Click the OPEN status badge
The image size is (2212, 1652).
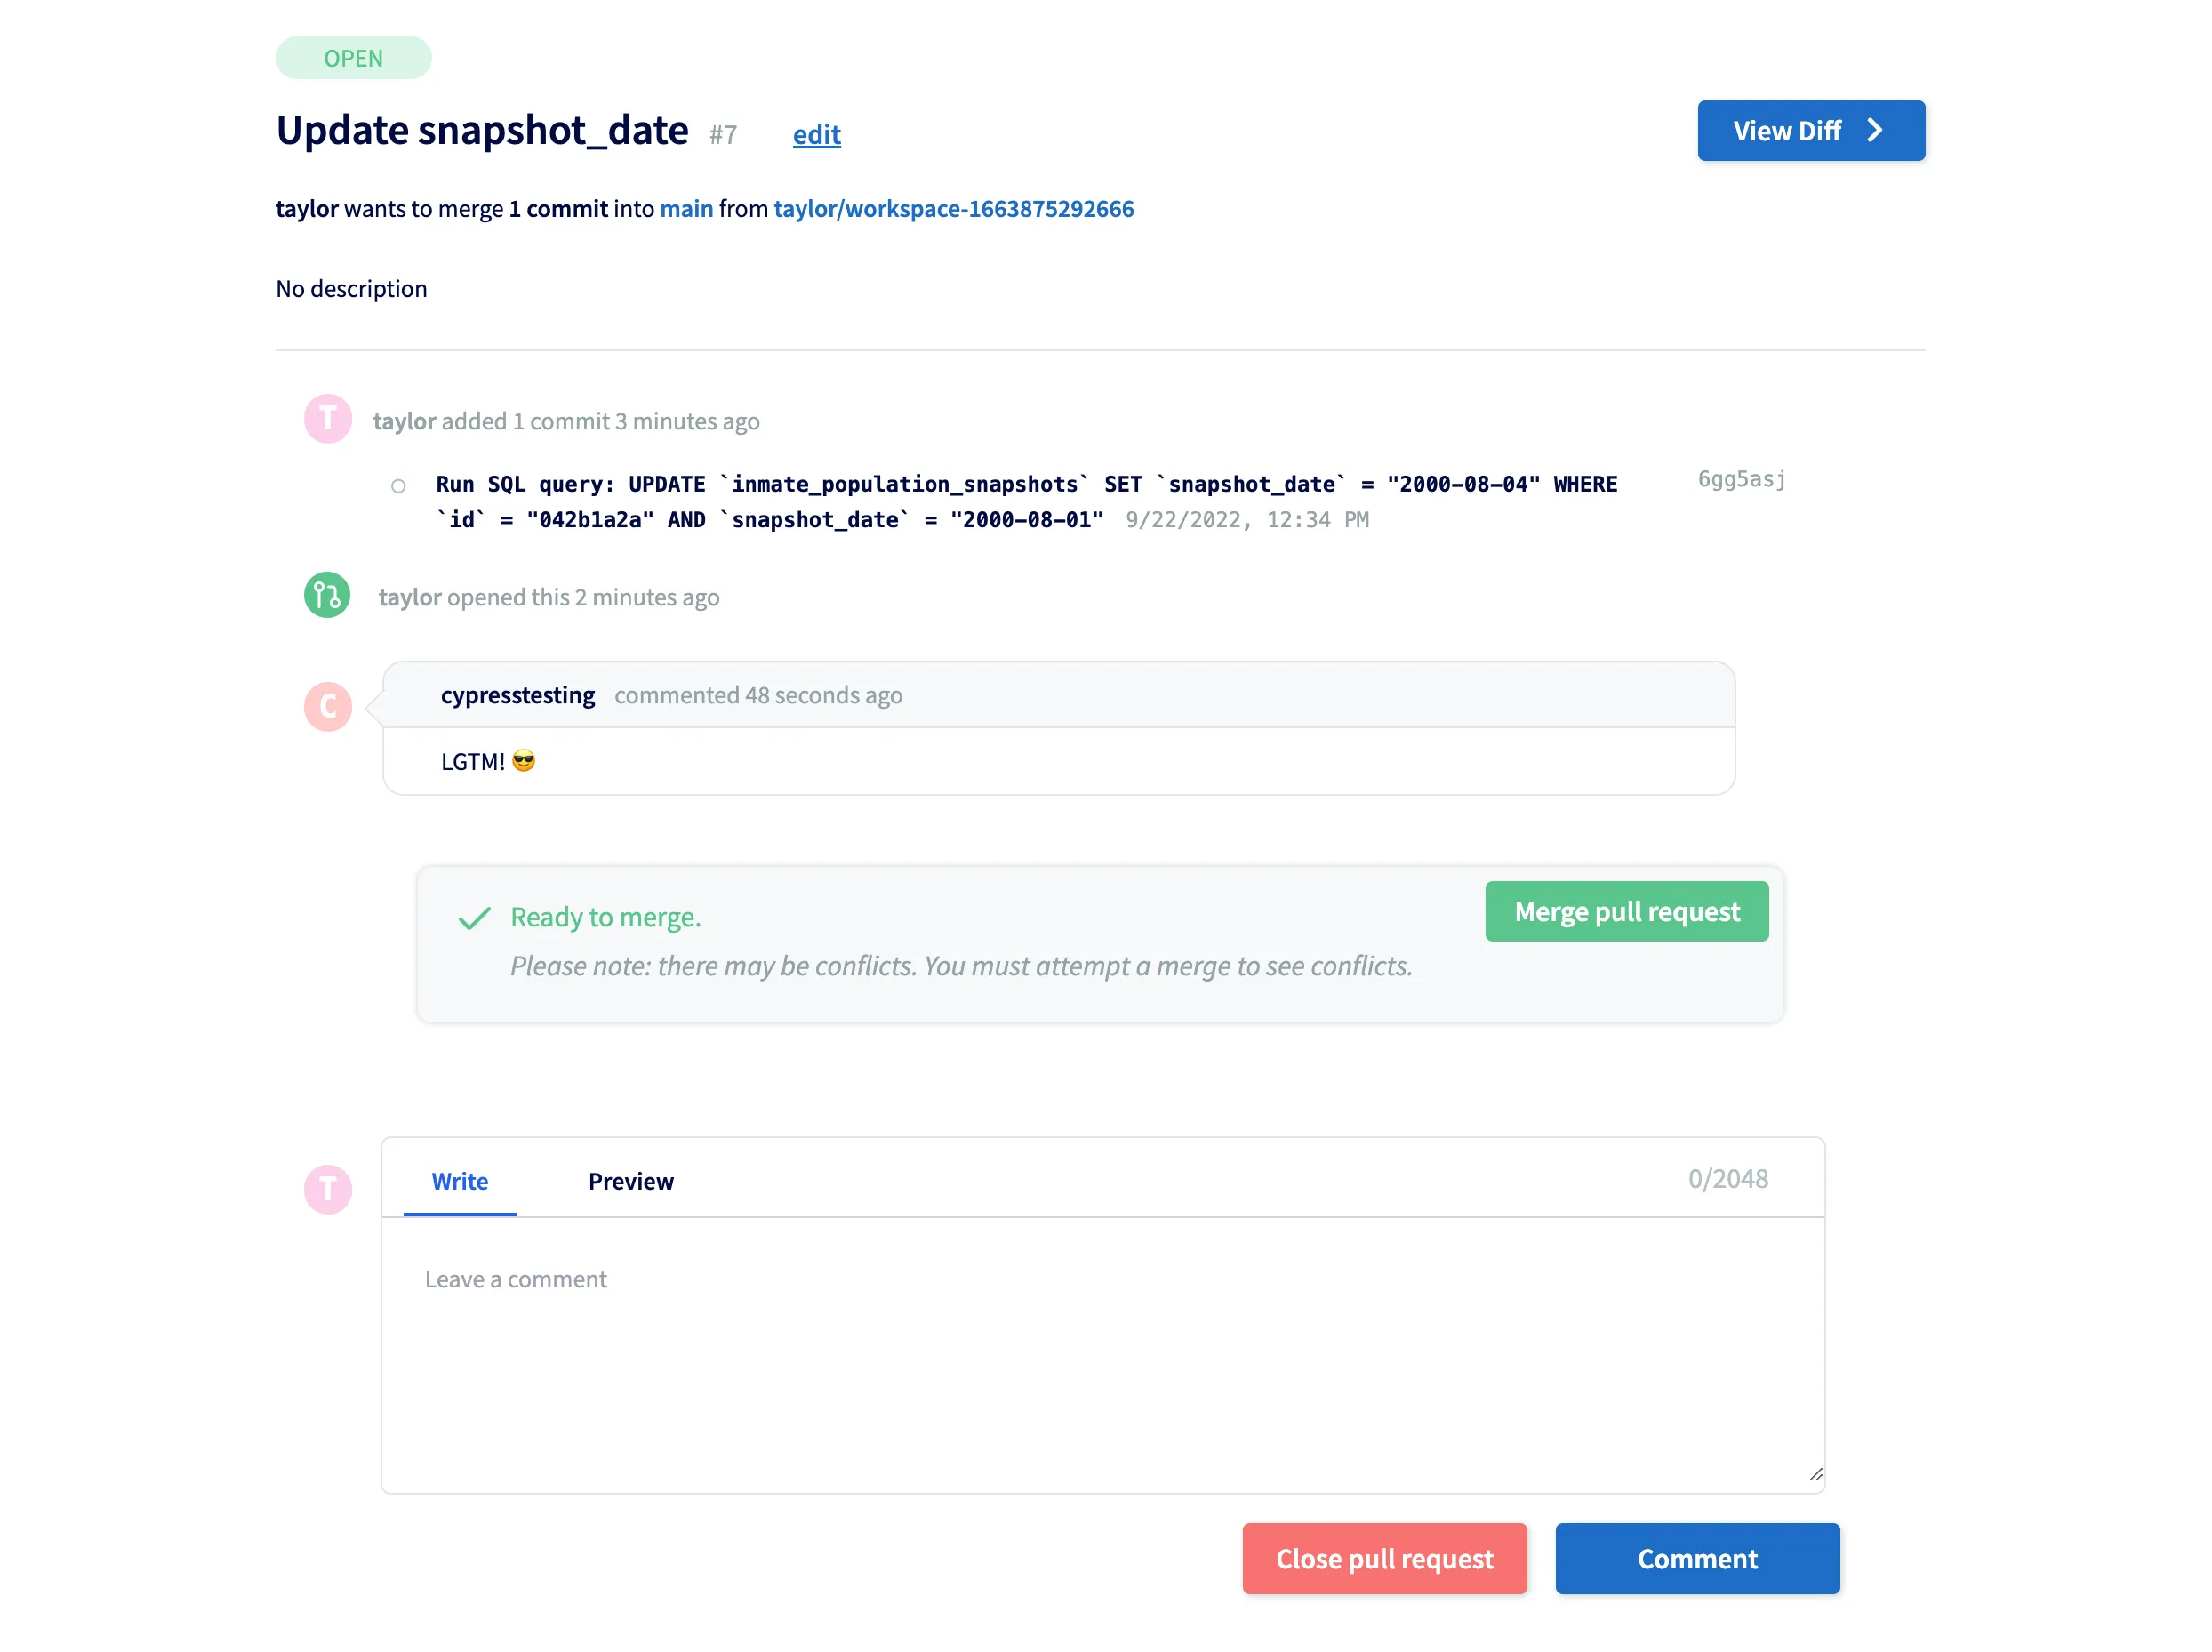[353, 57]
